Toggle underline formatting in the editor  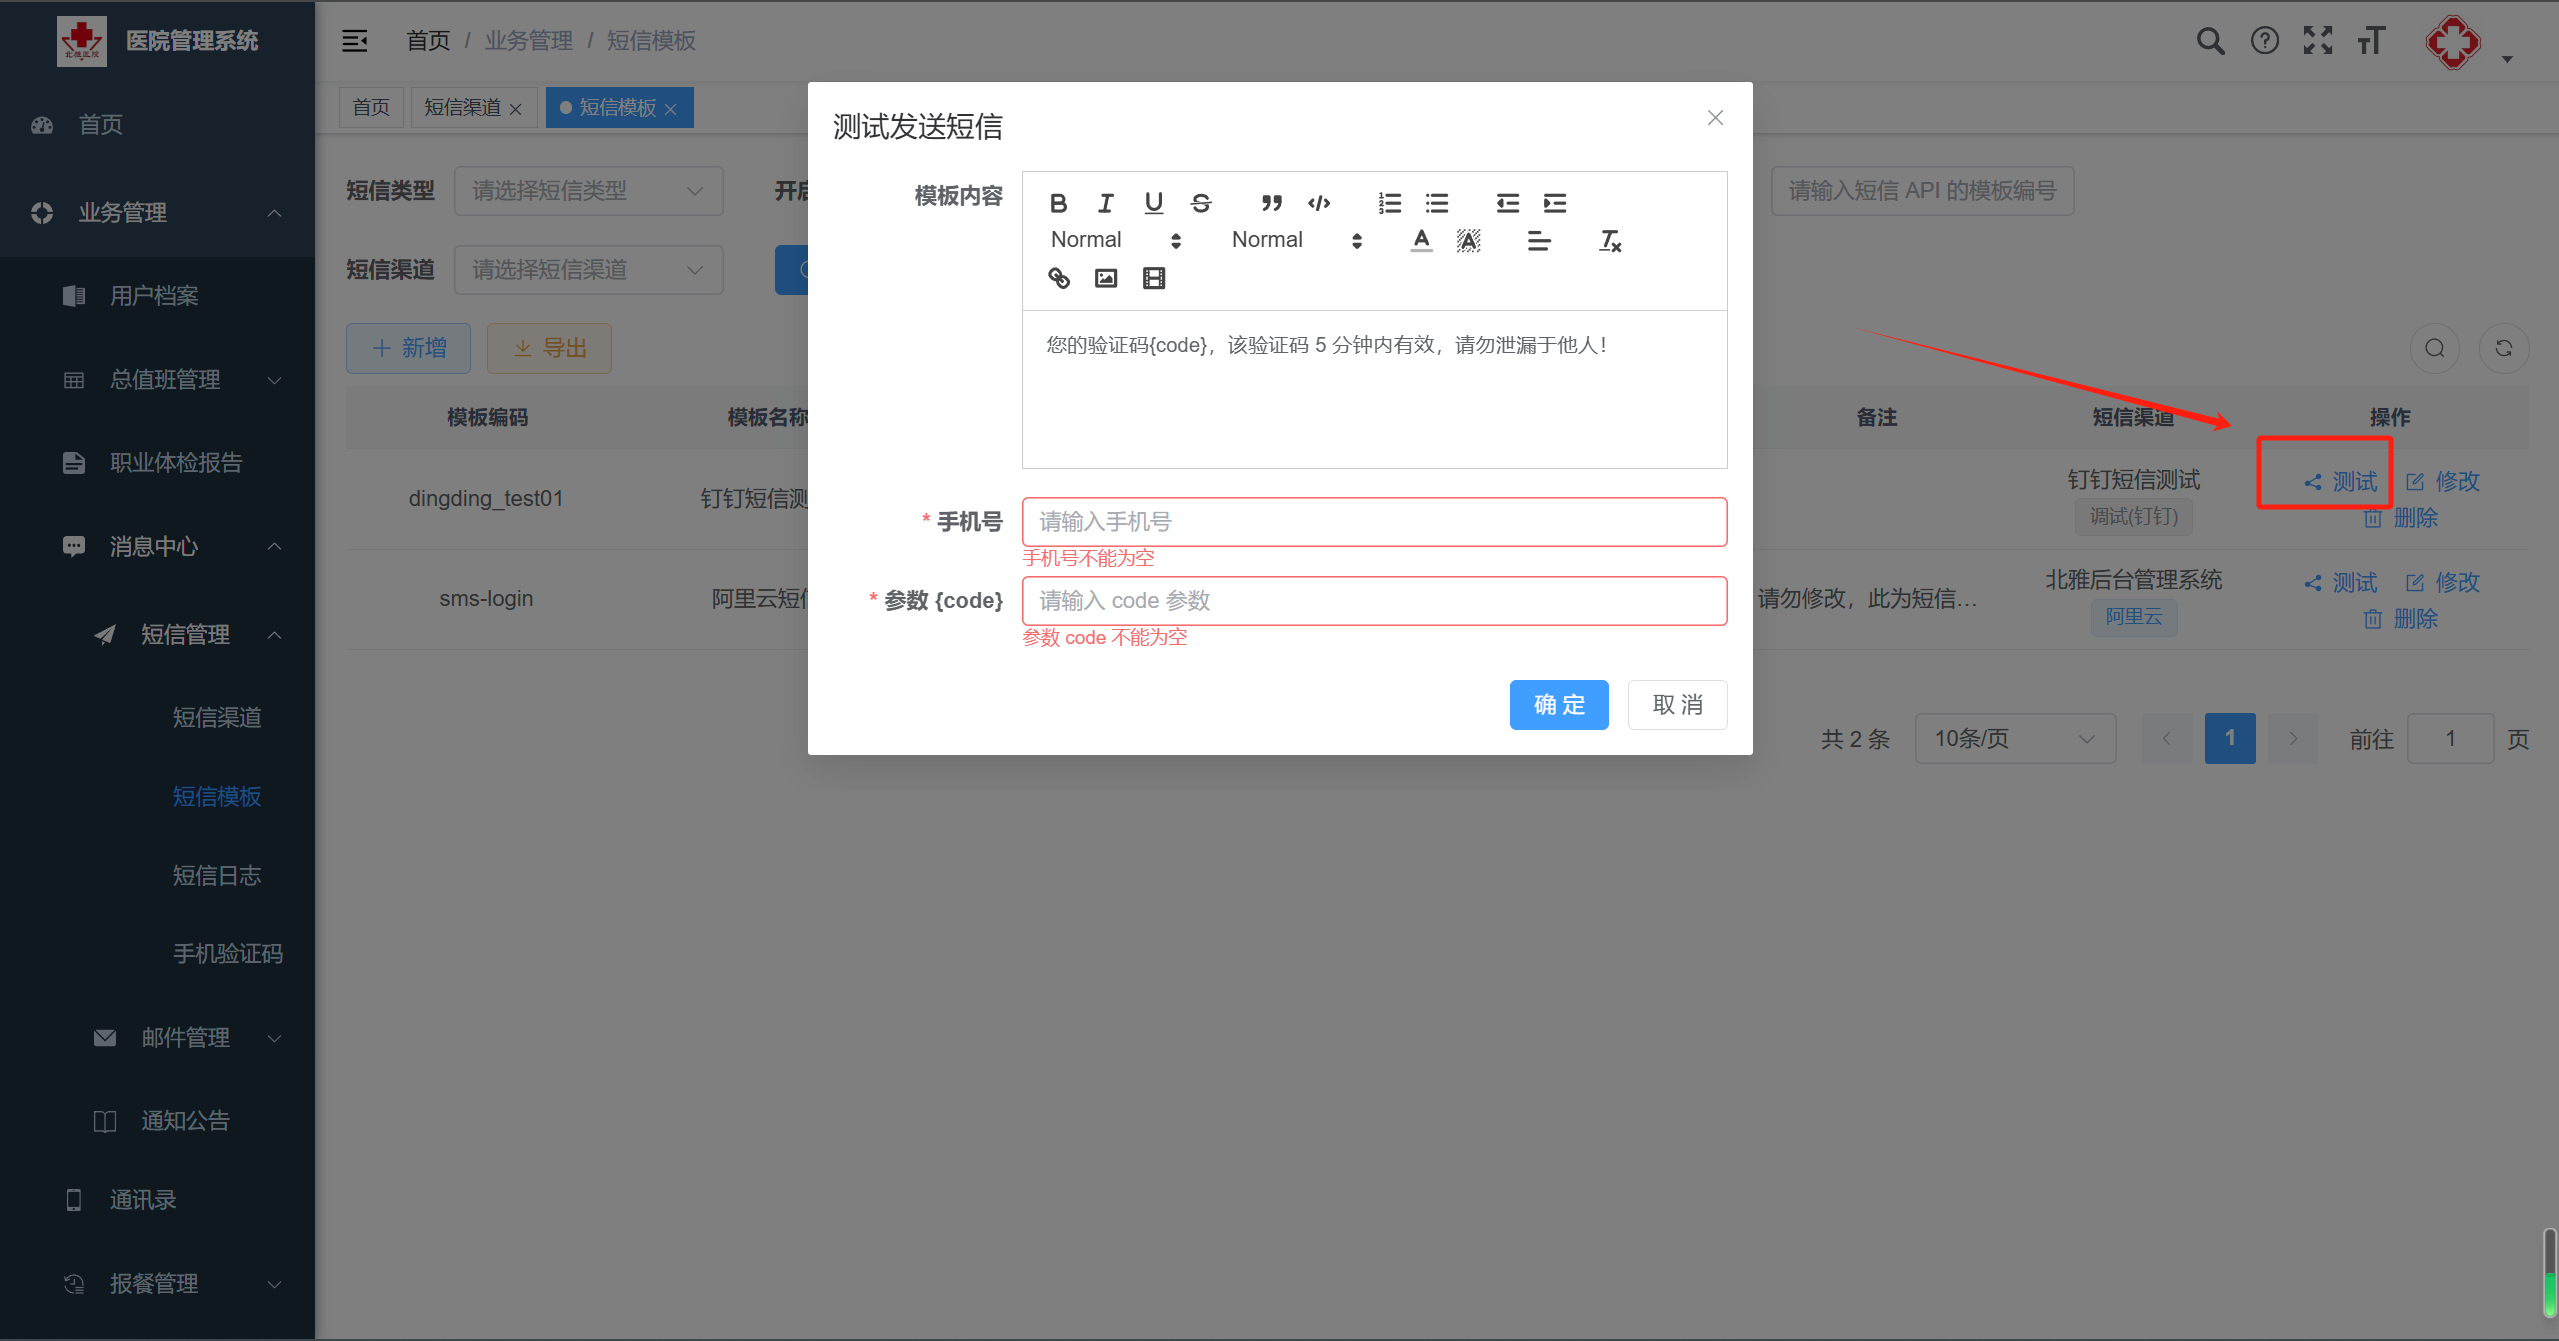[1153, 203]
